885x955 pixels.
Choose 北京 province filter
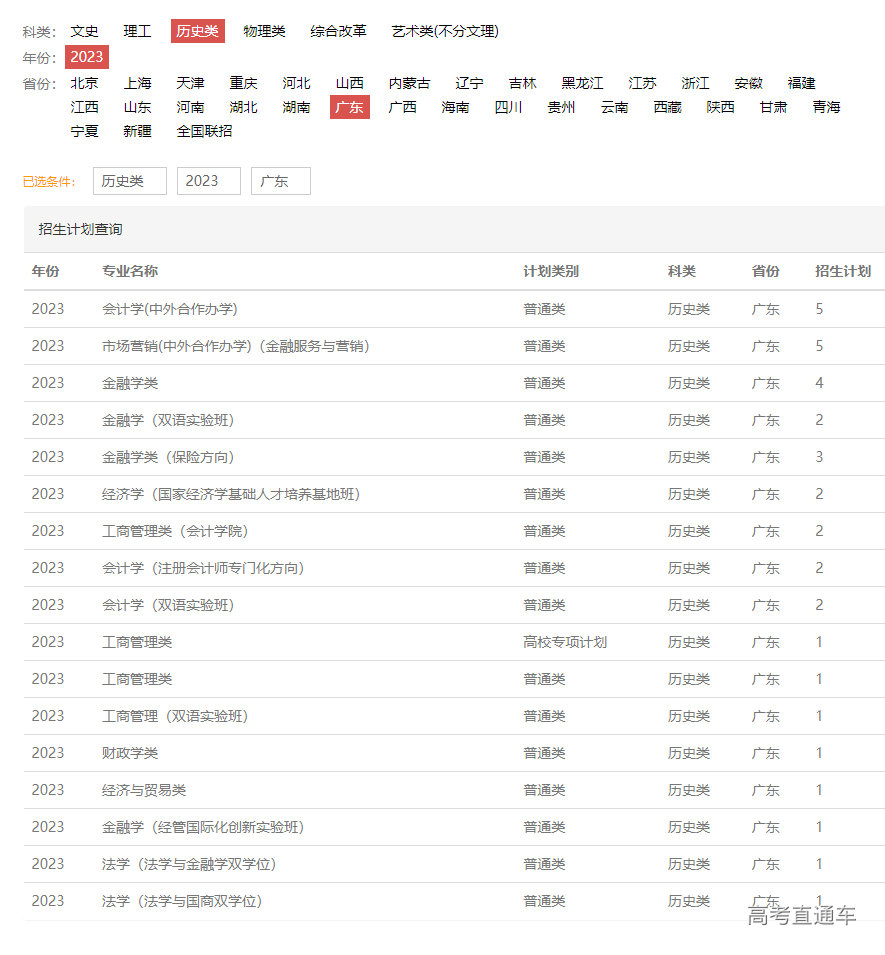click(x=84, y=83)
